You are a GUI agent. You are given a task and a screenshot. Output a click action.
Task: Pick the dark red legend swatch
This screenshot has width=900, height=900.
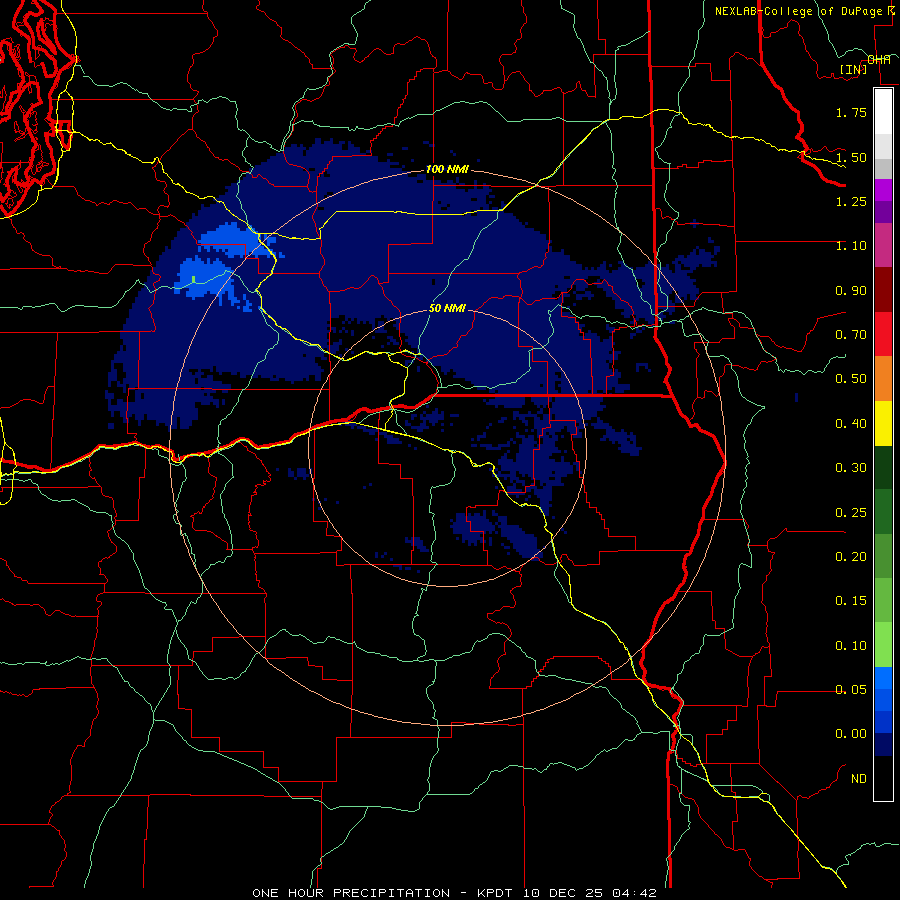(883, 290)
